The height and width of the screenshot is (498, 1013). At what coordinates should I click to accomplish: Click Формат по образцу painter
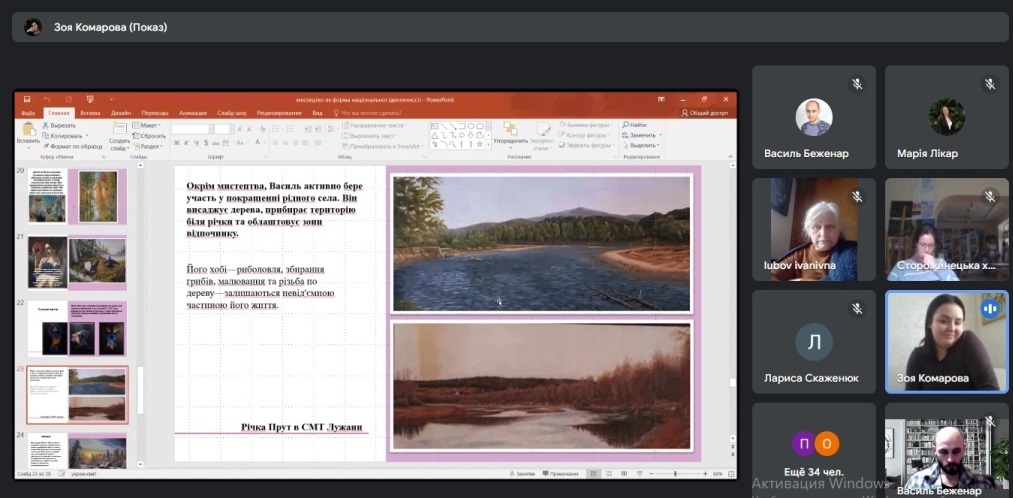pos(72,146)
